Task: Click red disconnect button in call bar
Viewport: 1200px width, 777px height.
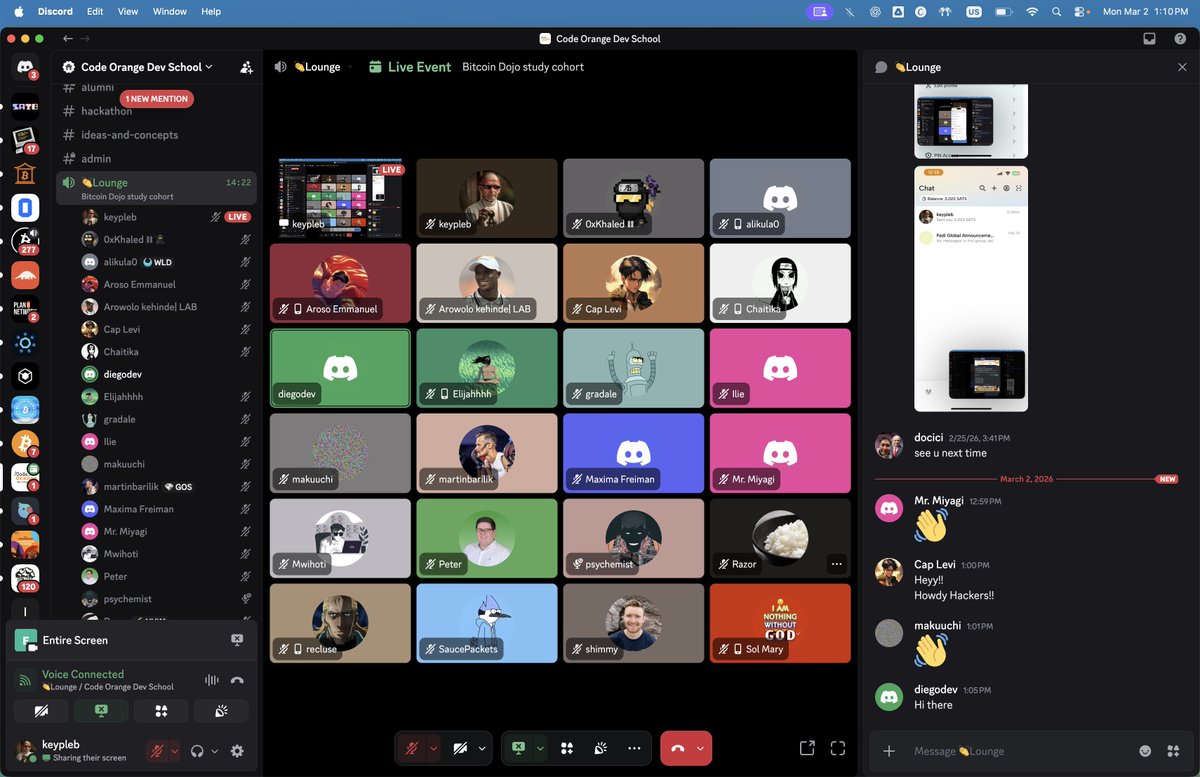Action: (x=678, y=748)
